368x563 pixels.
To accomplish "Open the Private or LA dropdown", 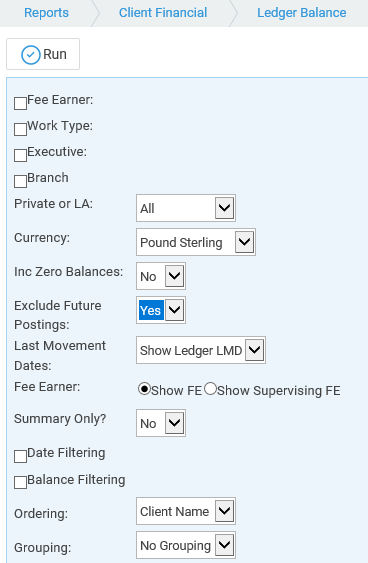I will [x=186, y=208].
